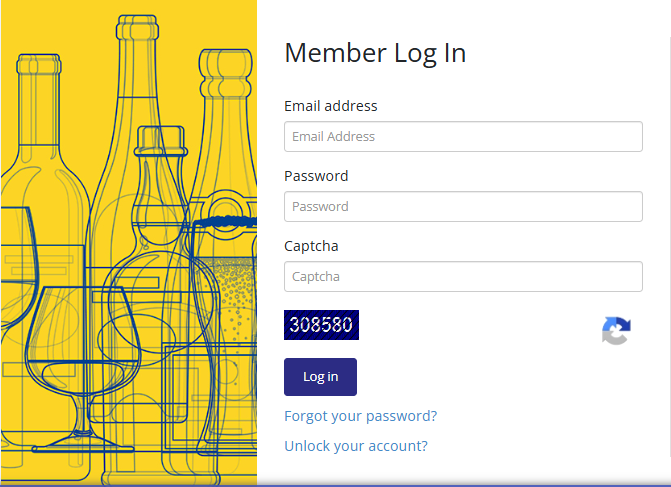The image size is (671, 487).
Task: Click the Email address field label
Action: [x=331, y=106]
